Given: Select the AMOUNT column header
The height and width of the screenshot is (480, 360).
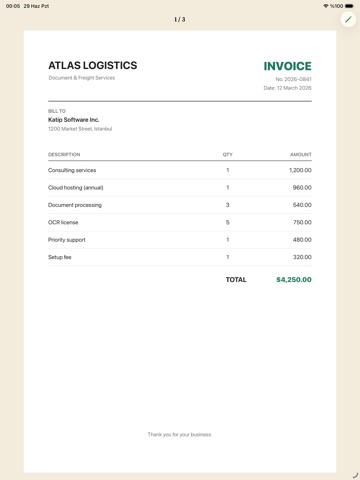Looking at the screenshot, I should pos(301,154).
